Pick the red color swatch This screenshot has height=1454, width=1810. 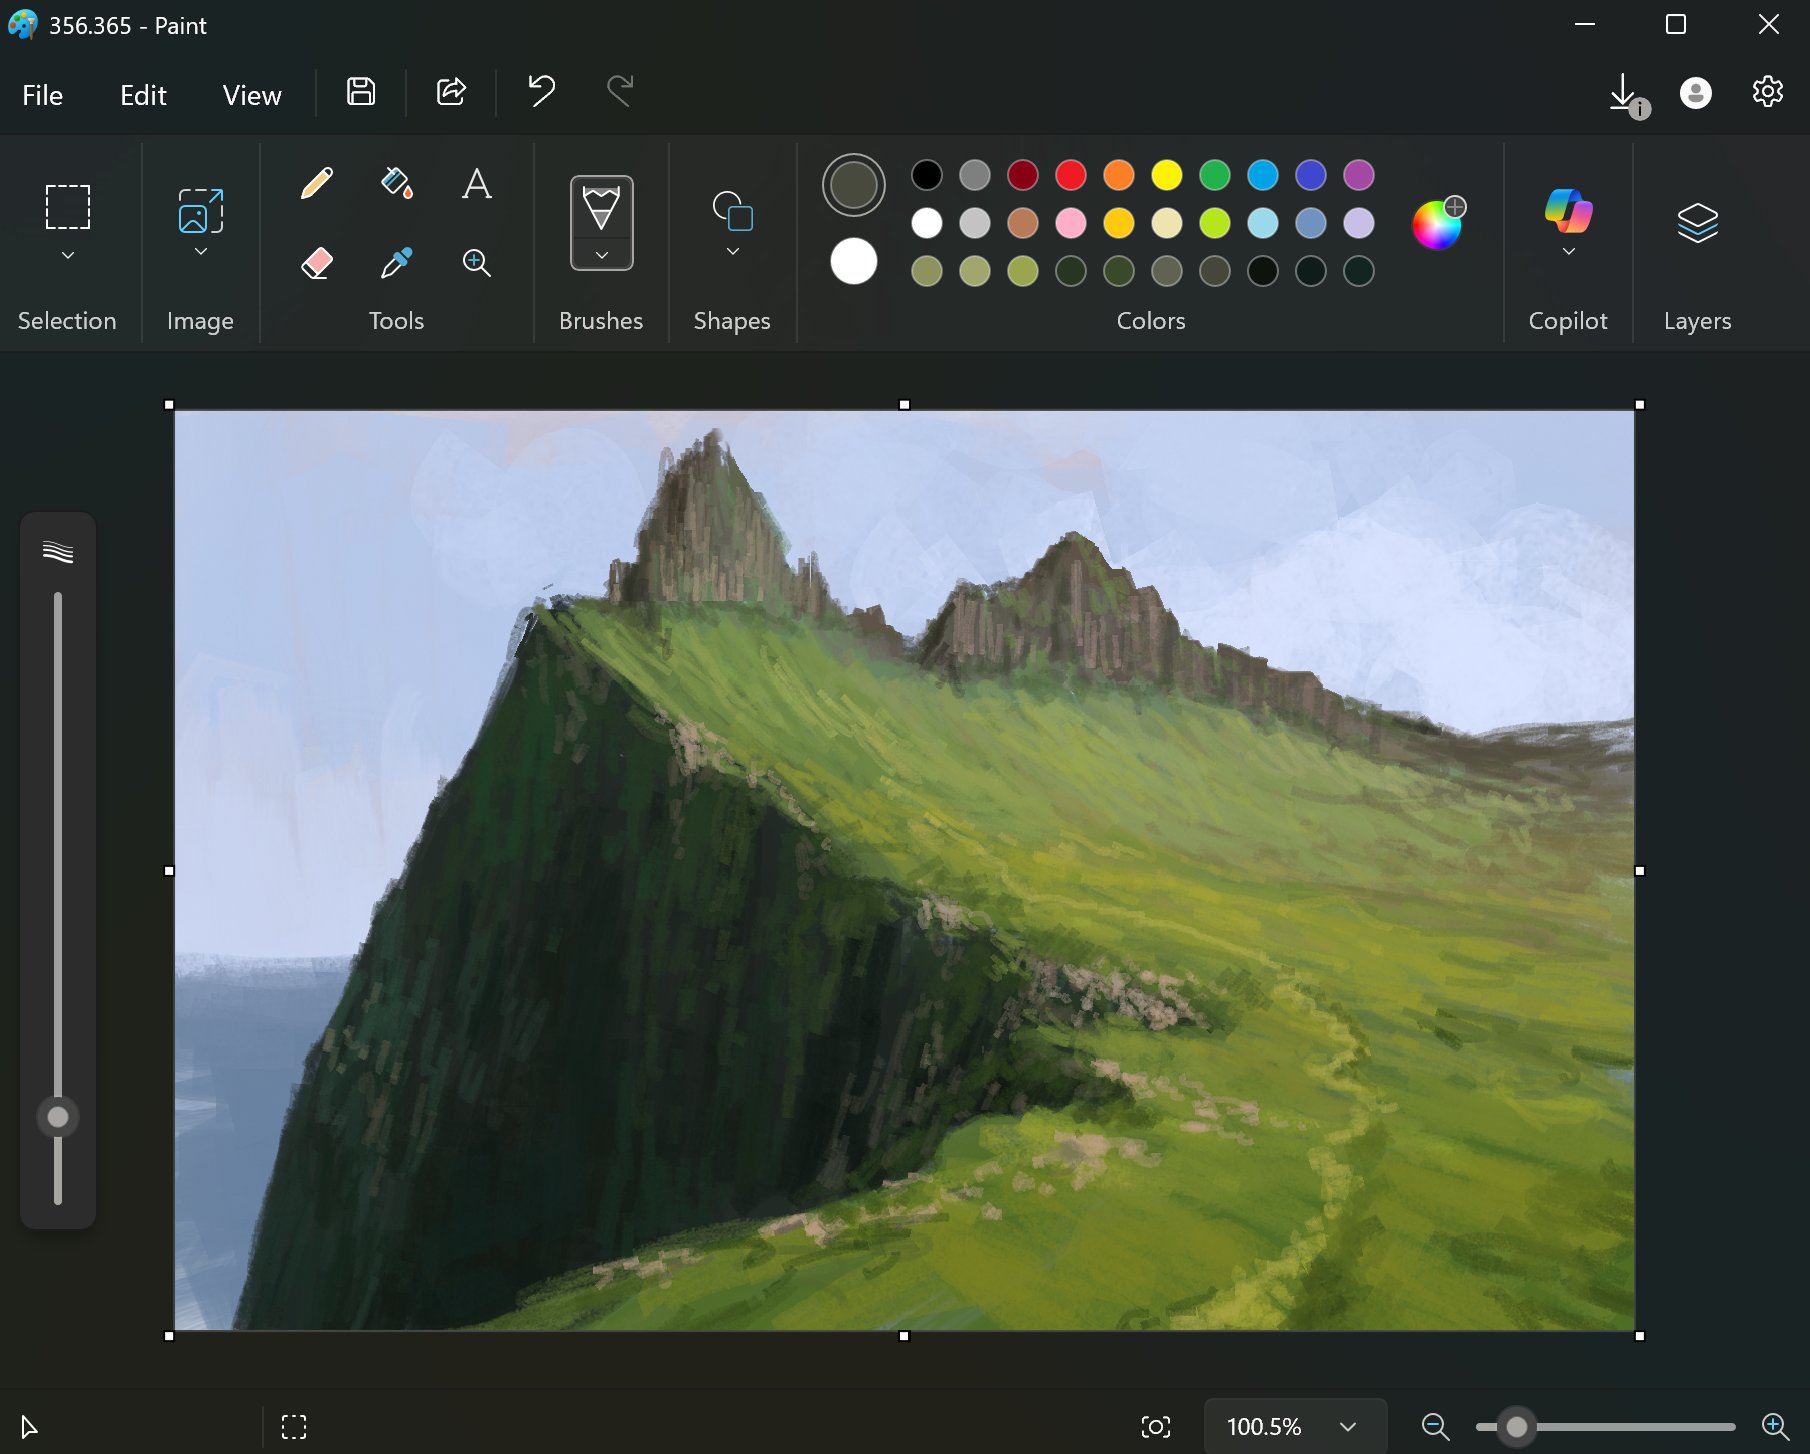1071,175
